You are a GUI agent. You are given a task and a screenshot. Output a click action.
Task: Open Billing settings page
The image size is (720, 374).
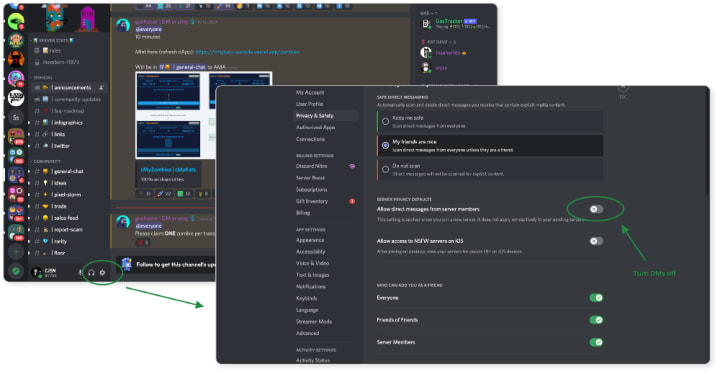[x=303, y=213]
